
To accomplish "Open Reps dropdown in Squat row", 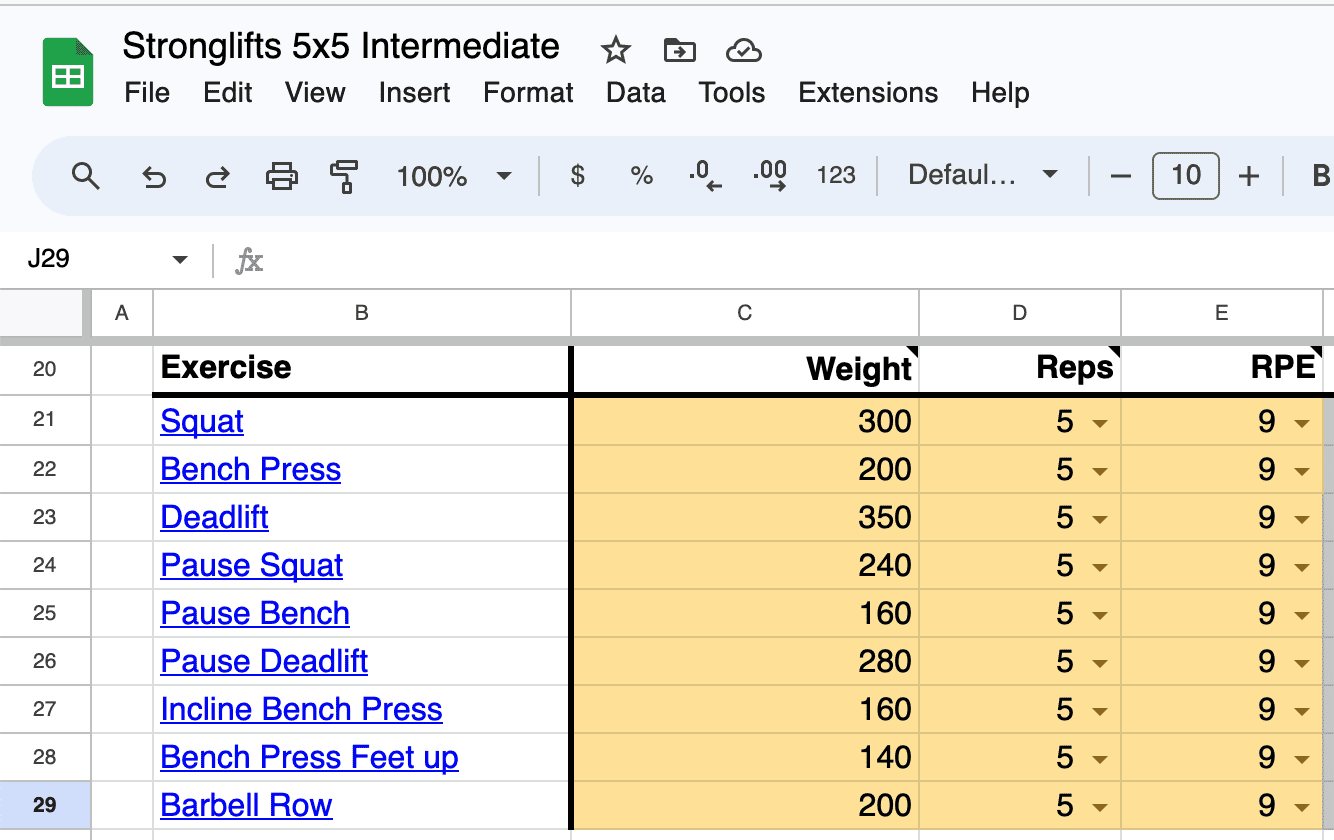I will tap(1100, 424).
